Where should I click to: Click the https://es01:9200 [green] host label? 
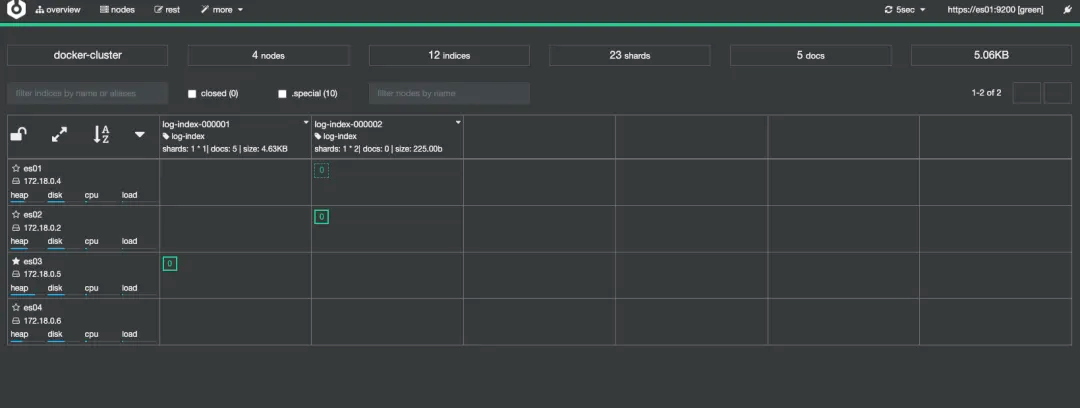click(x=995, y=10)
